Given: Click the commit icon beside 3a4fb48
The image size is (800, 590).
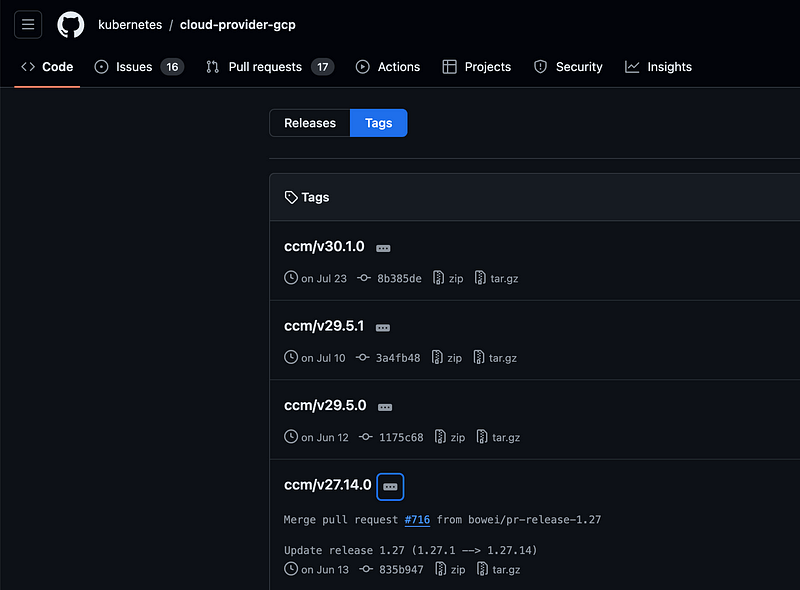Looking at the screenshot, I should pyautogui.click(x=363, y=357).
